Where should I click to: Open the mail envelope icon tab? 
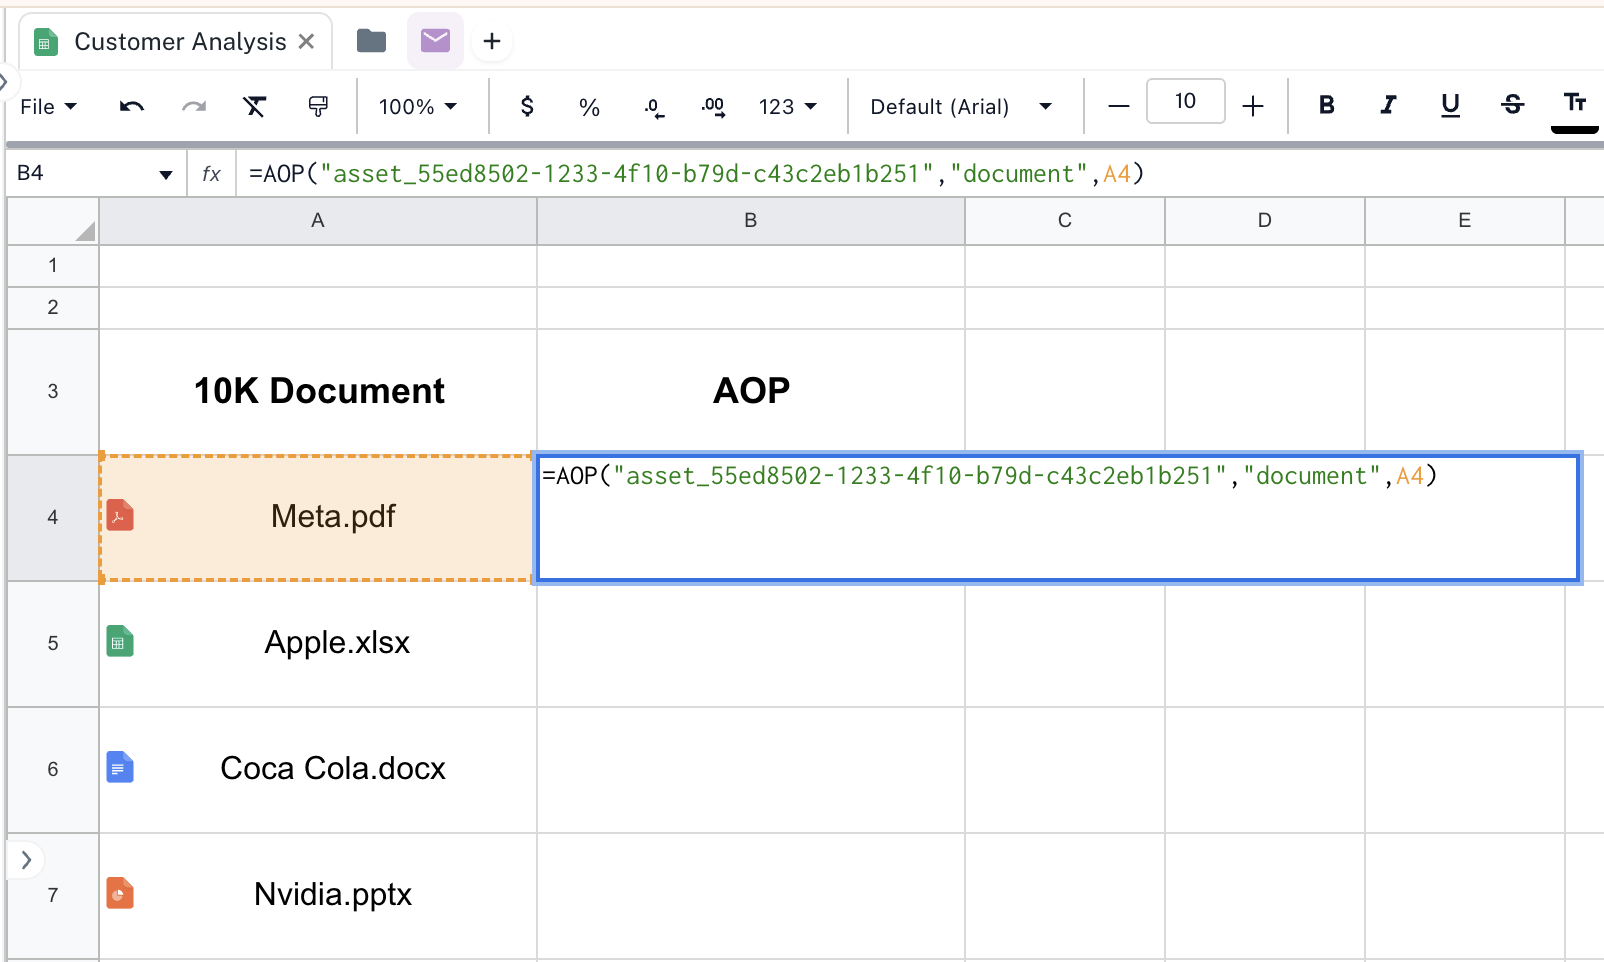click(435, 41)
